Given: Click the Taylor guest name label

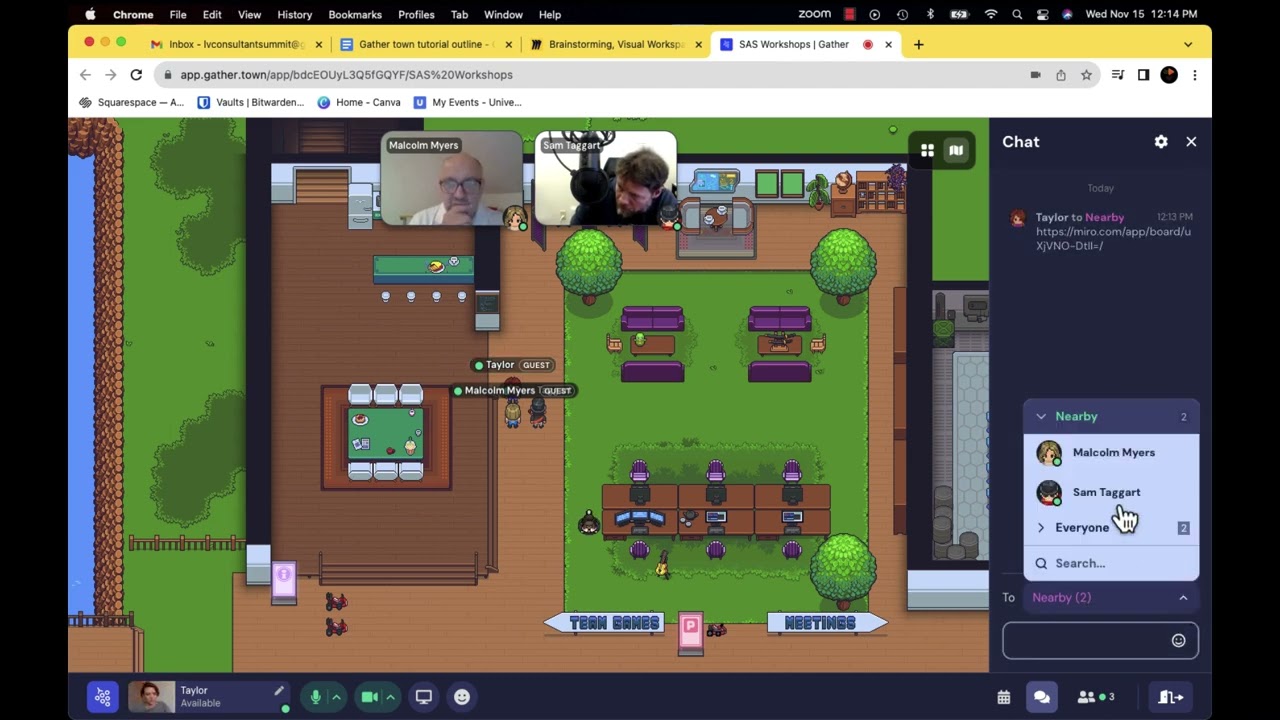Looking at the screenshot, I should pyautogui.click(x=513, y=365).
